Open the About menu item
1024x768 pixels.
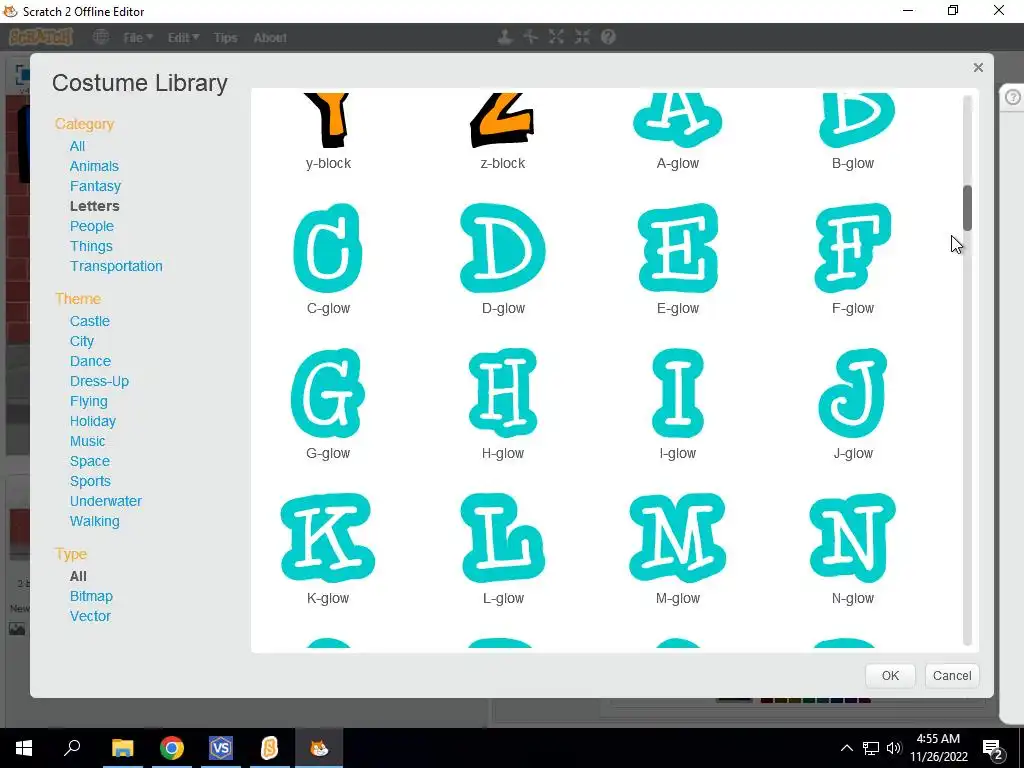pos(270,38)
